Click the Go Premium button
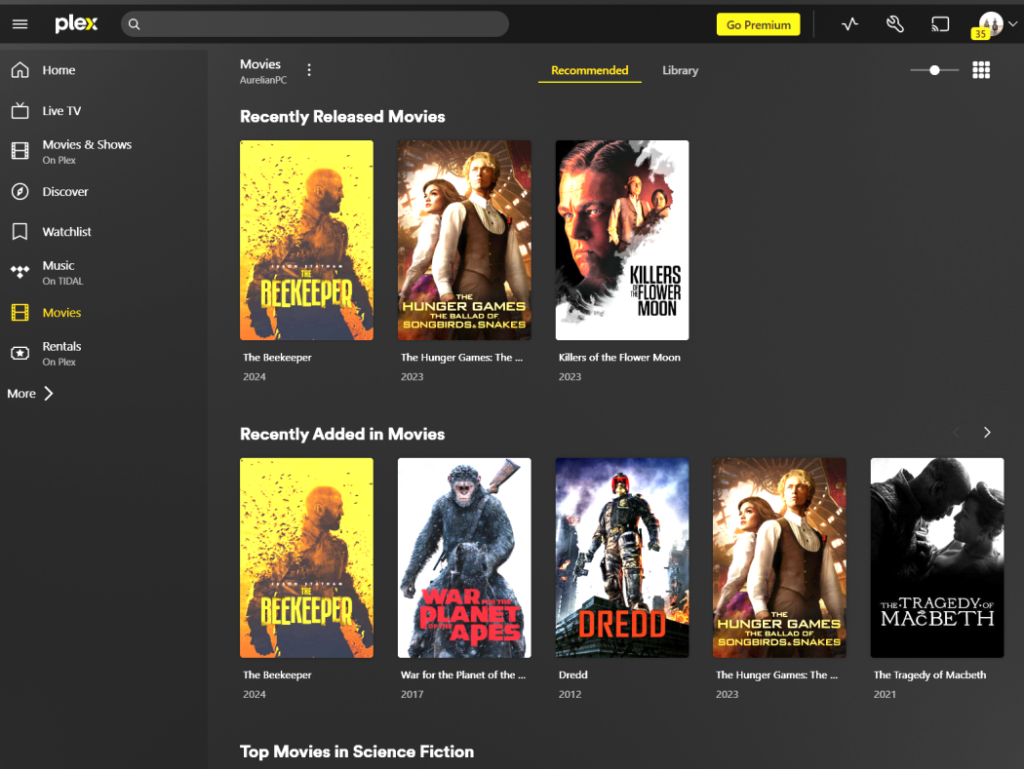This screenshot has height=769, width=1024. point(758,25)
